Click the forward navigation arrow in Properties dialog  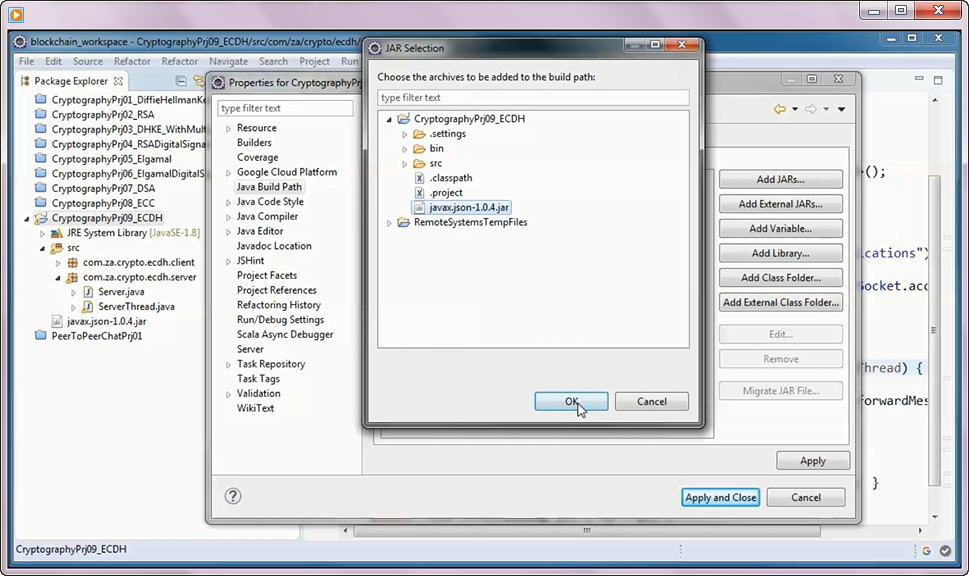point(810,109)
